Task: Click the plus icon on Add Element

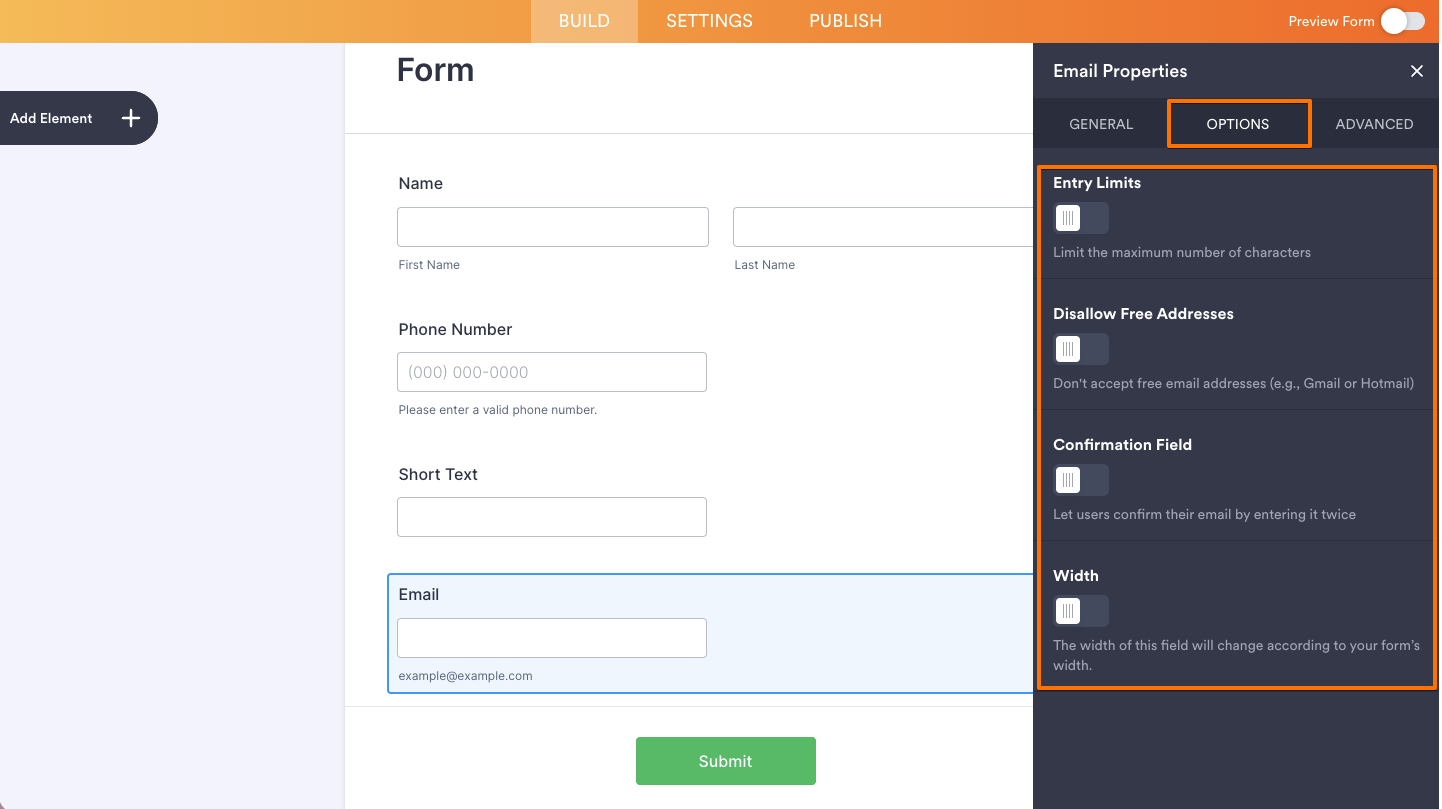Action: [131, 118]
